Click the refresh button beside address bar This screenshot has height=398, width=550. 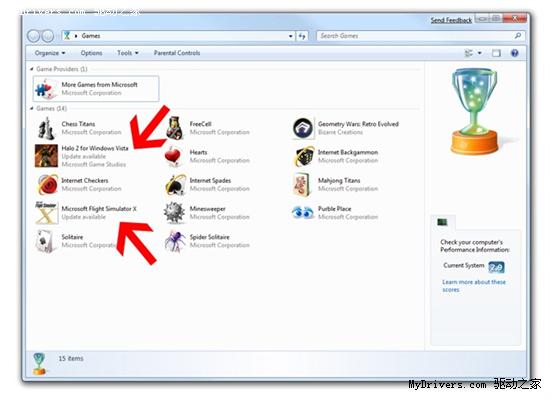coord(302,36)
